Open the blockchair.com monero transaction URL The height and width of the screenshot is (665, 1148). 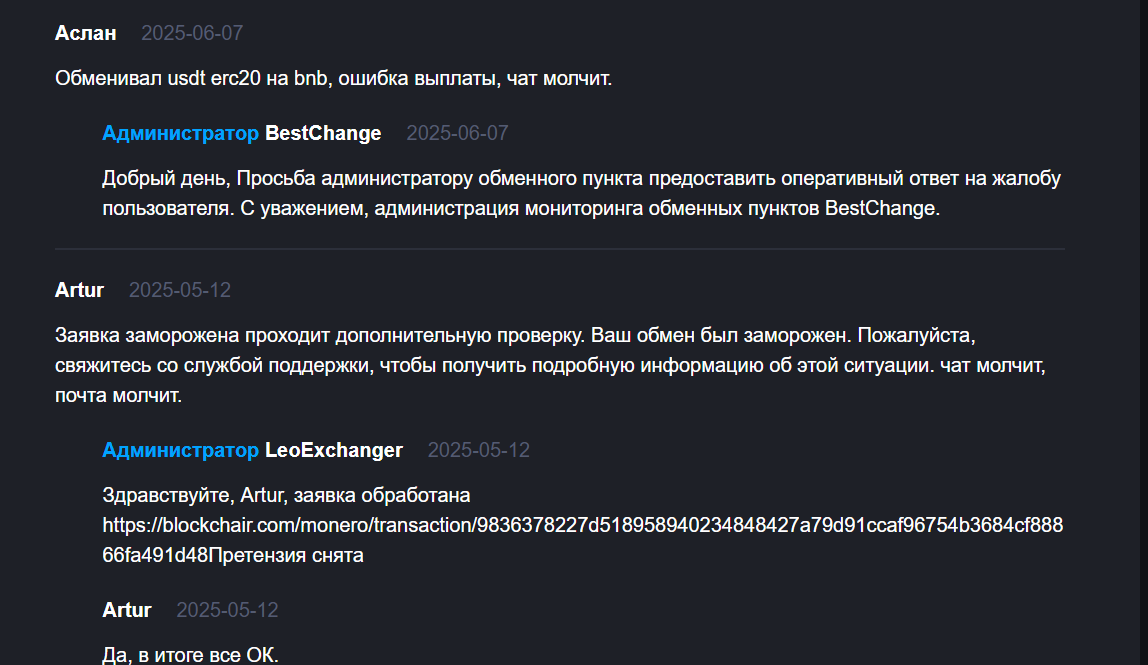tap(582, 526)
